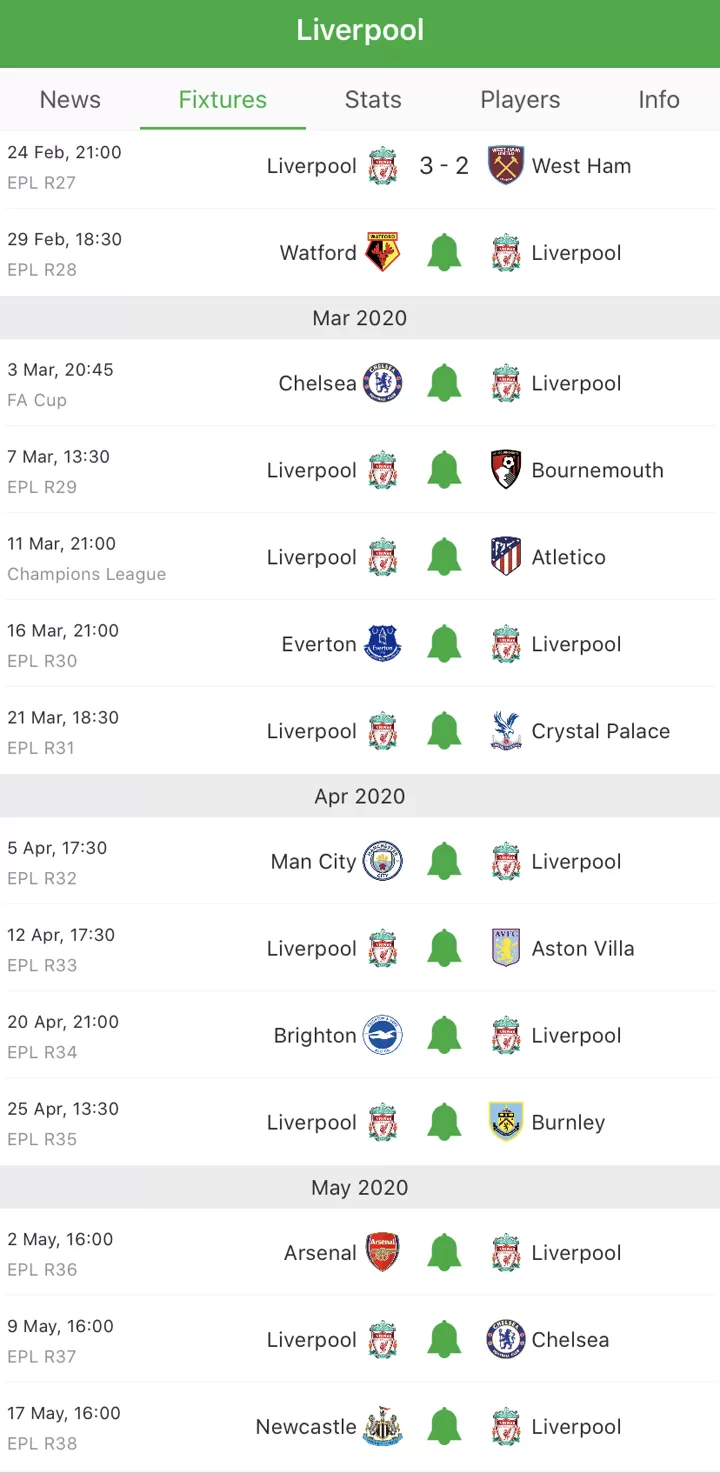Tap the Burnley team name
Viewport: 720px width, 1473px height.
pyautogui.click(x=568, y=1123)
